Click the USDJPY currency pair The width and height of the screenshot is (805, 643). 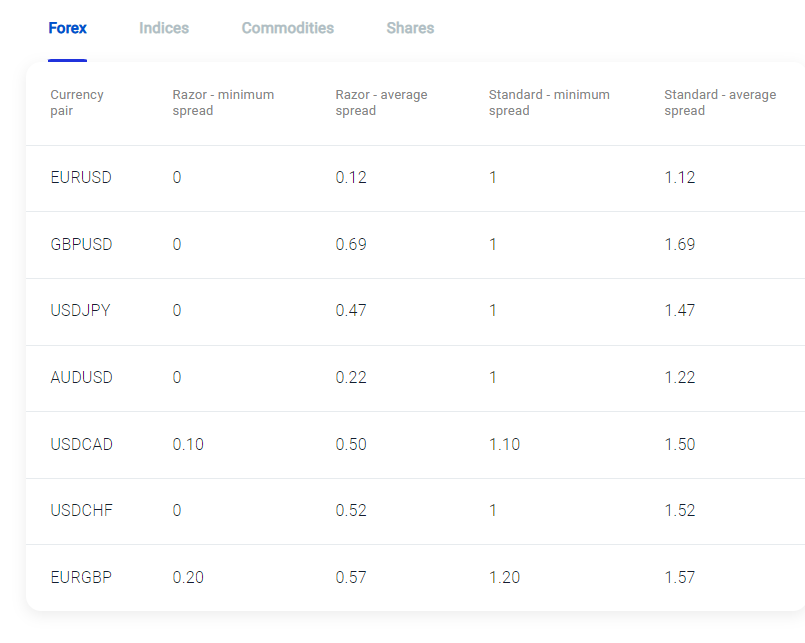[x=80, y=311]
